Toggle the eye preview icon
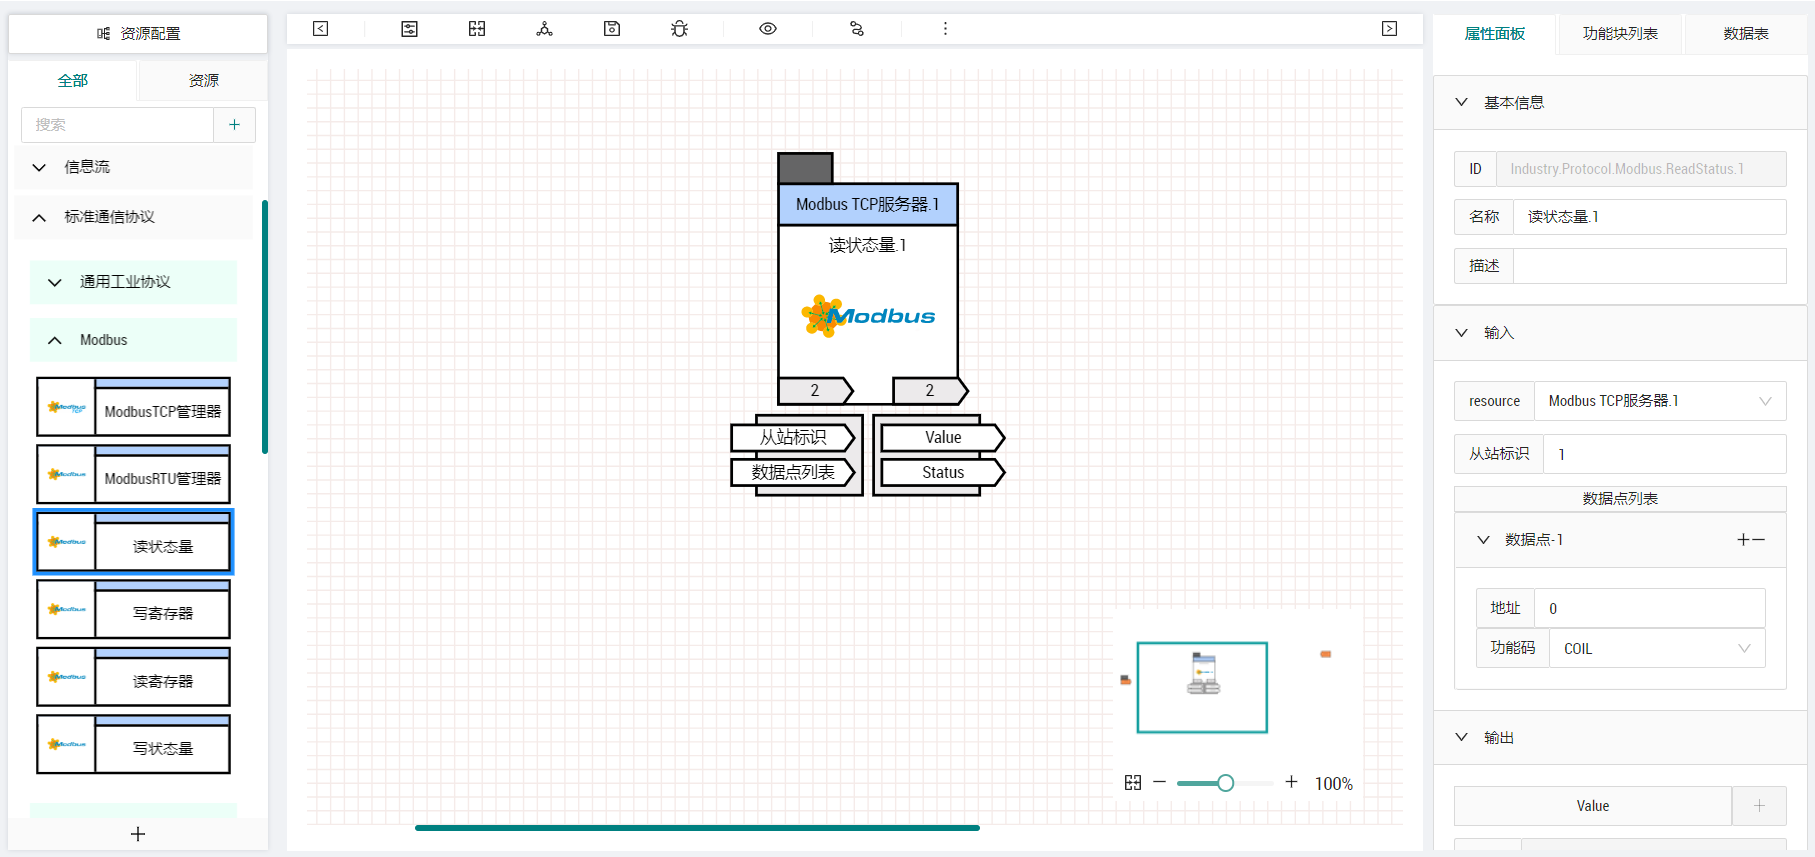 click(768, 29)
